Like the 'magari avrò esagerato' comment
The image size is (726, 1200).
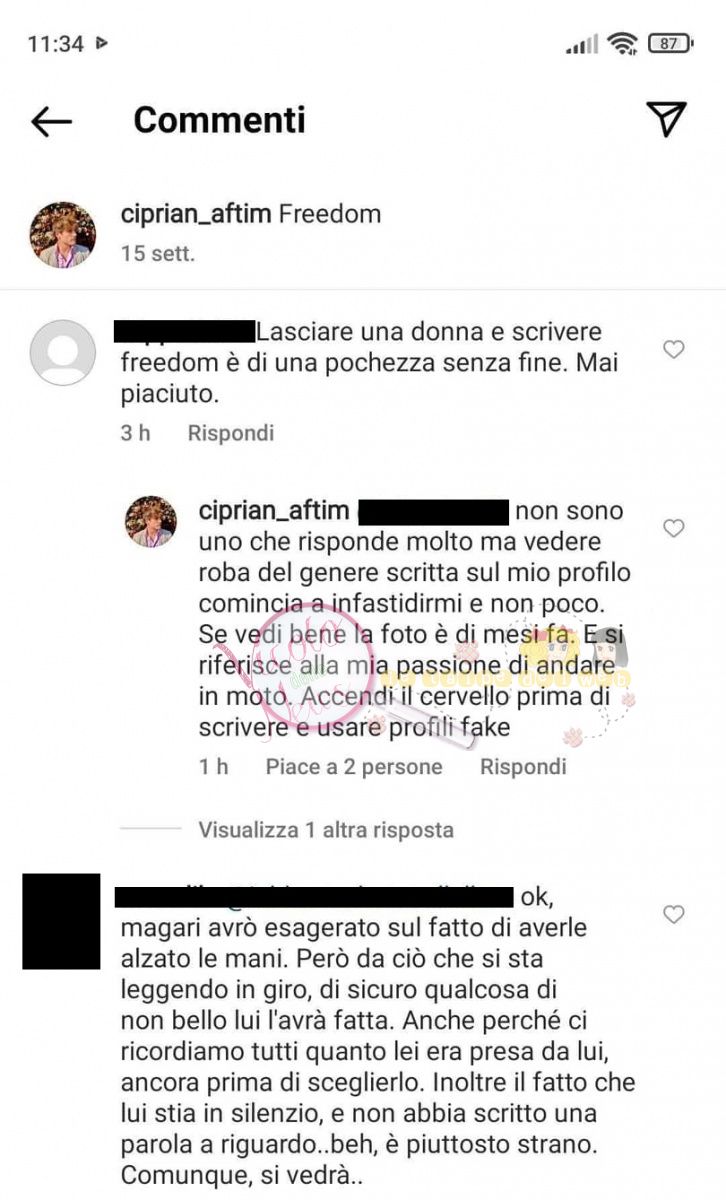(674, 914)
